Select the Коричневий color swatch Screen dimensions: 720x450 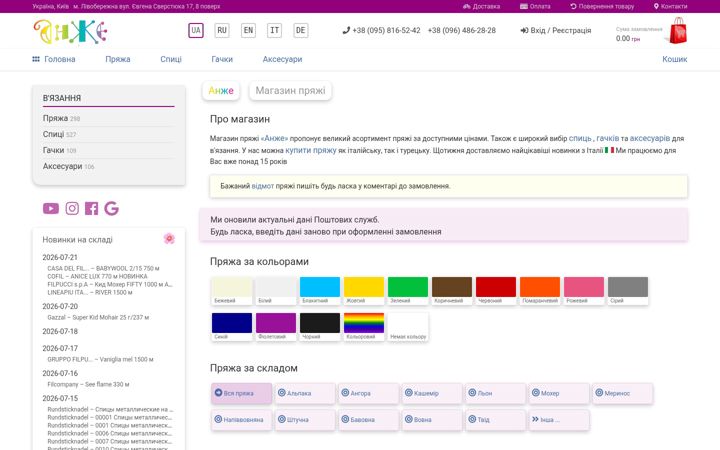click(452, 291)
